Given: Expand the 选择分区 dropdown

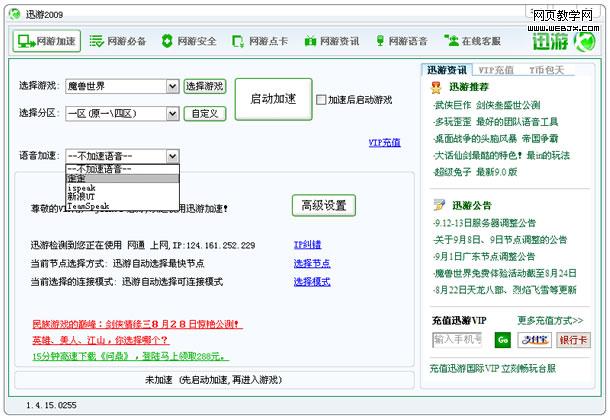Looking at the screenshot, I should 172,113.
